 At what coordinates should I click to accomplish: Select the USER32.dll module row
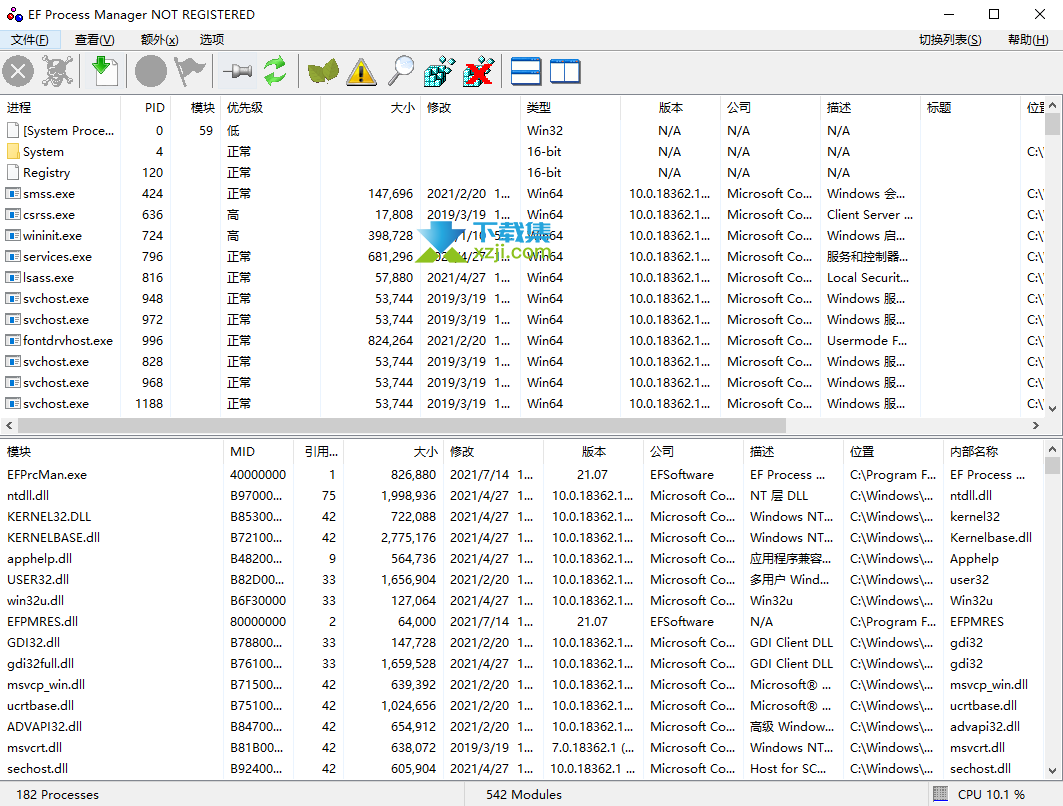522,580
